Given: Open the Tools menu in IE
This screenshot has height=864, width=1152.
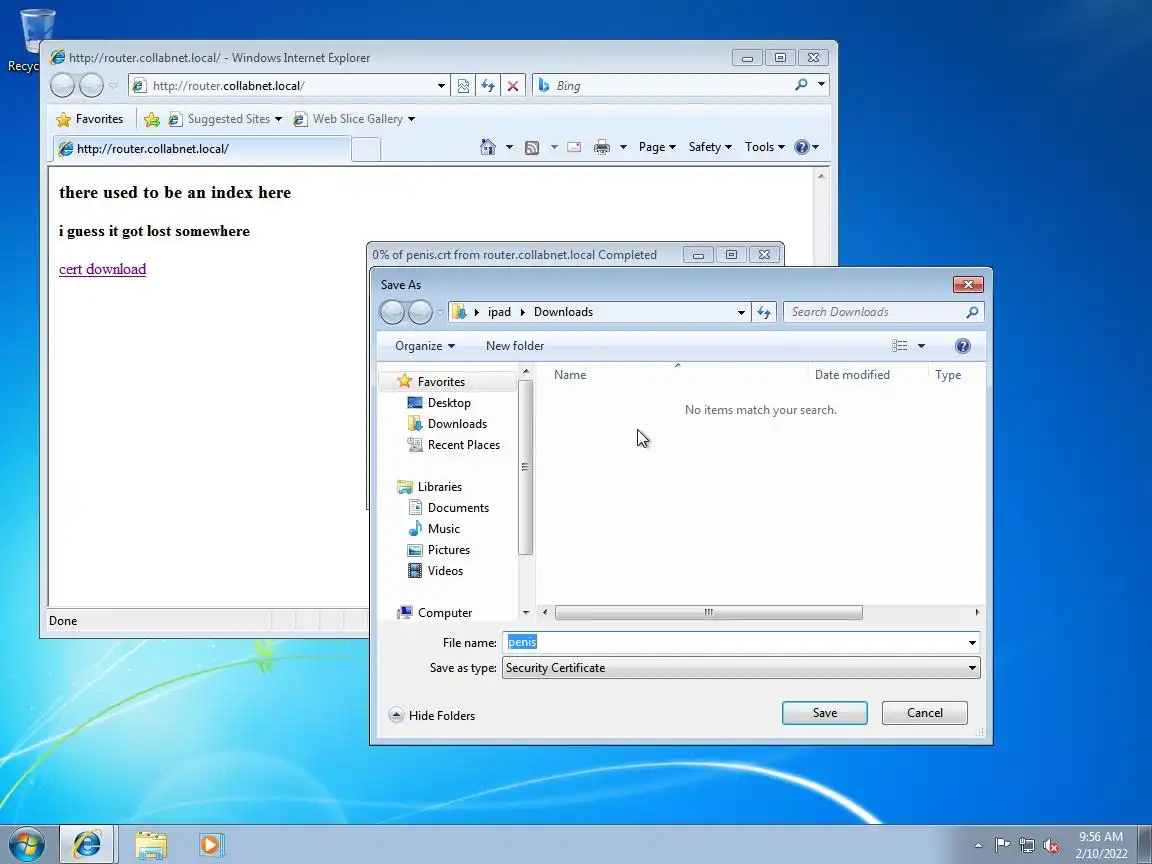Looking at the screenshot, I should click(x=764, y=147).
